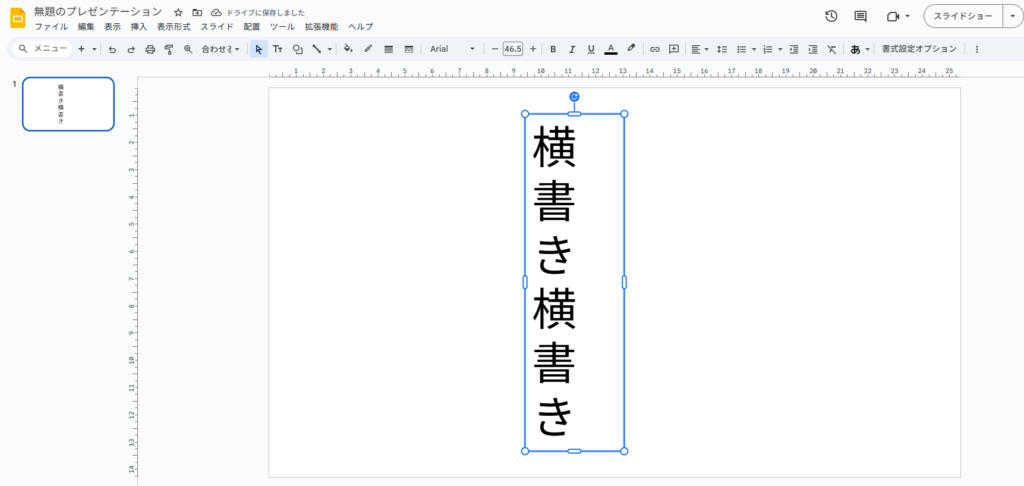This screenshot has height=486, width=1024.
Task: Open the fill color bucket
Action: [348, 48]
